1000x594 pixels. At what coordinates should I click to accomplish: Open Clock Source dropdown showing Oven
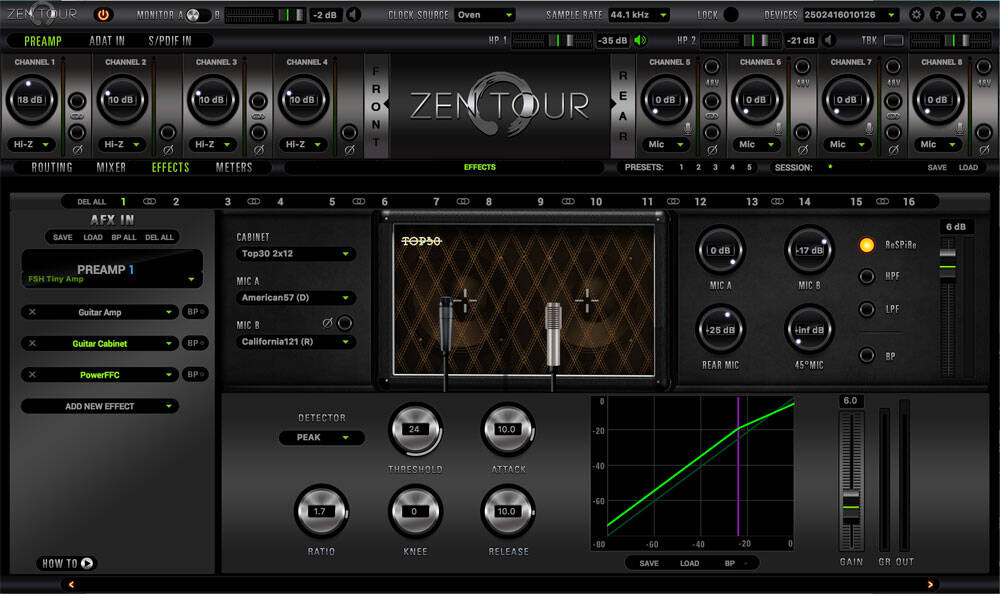[x=485, y=15]
